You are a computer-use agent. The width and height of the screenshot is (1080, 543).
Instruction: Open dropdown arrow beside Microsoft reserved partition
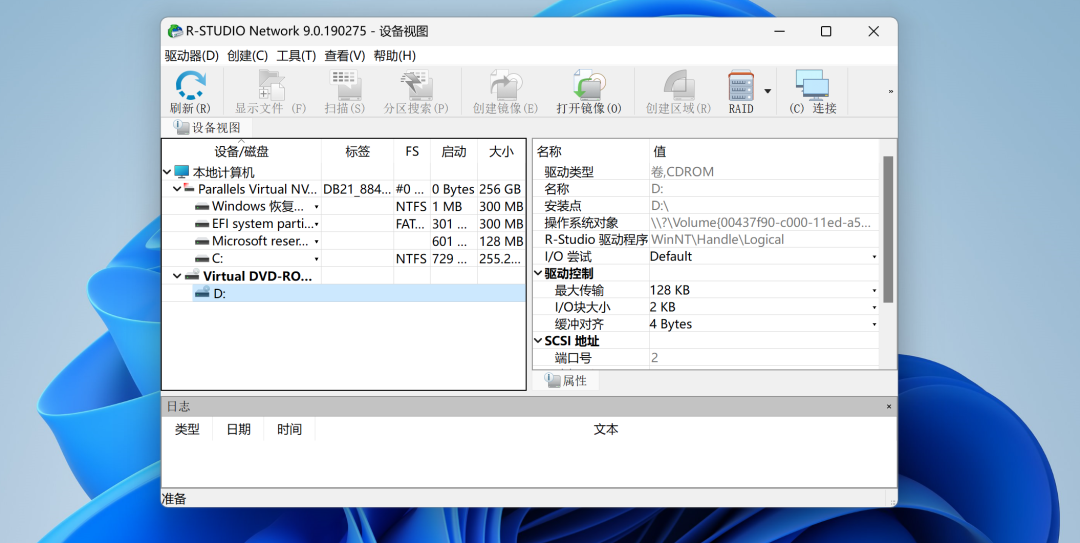click(x=316, y=242)
